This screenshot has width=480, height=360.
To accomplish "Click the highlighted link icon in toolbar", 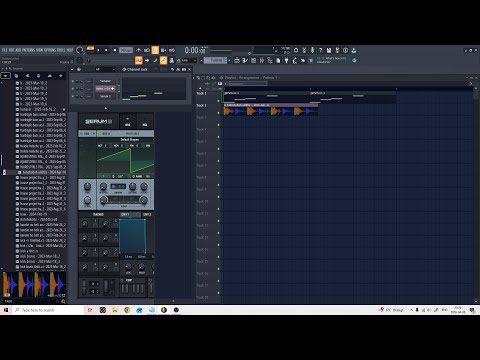I will (x=163, y=60).
